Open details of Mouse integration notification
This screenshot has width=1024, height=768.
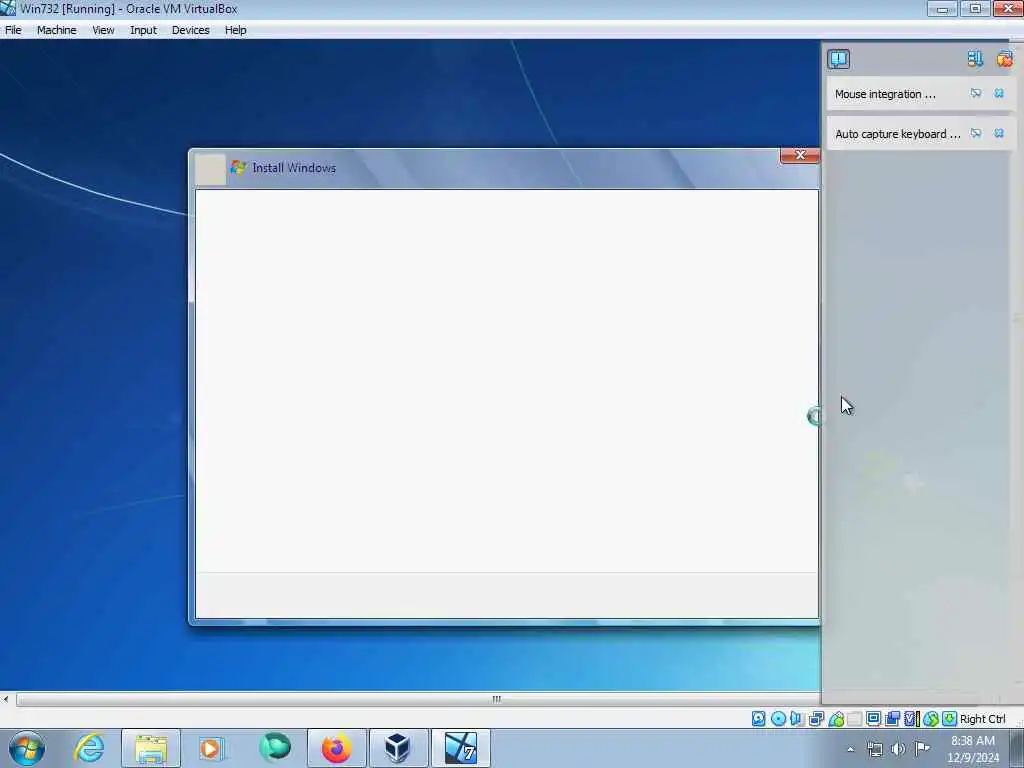976,93
